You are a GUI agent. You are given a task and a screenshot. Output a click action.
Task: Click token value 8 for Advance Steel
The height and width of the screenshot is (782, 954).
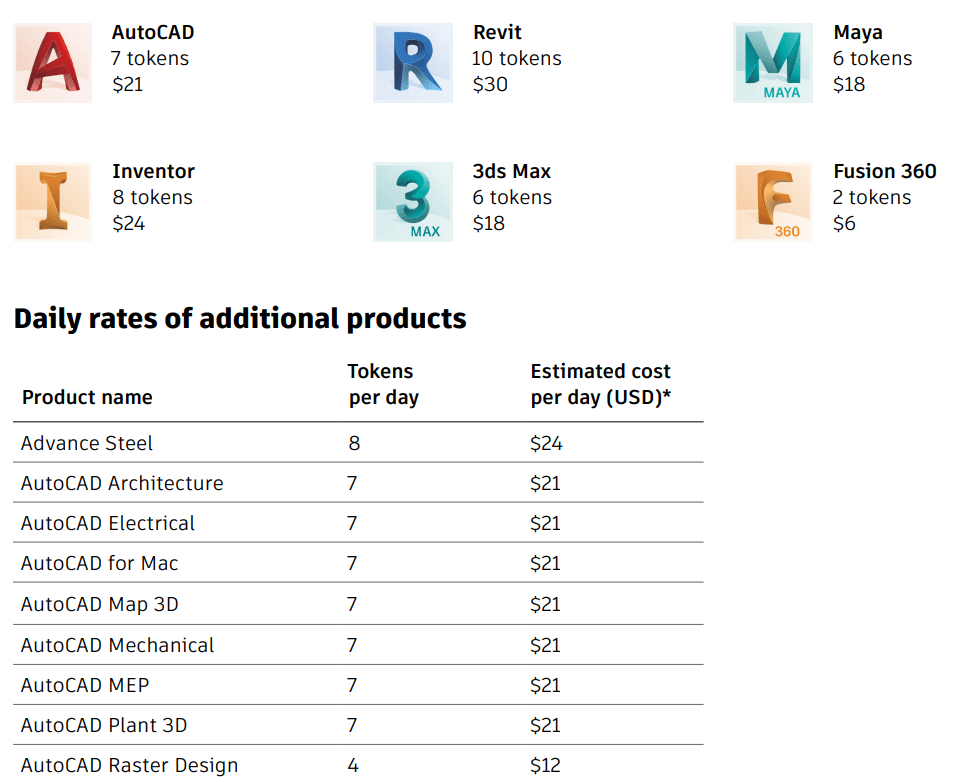[x=354, y=443]
